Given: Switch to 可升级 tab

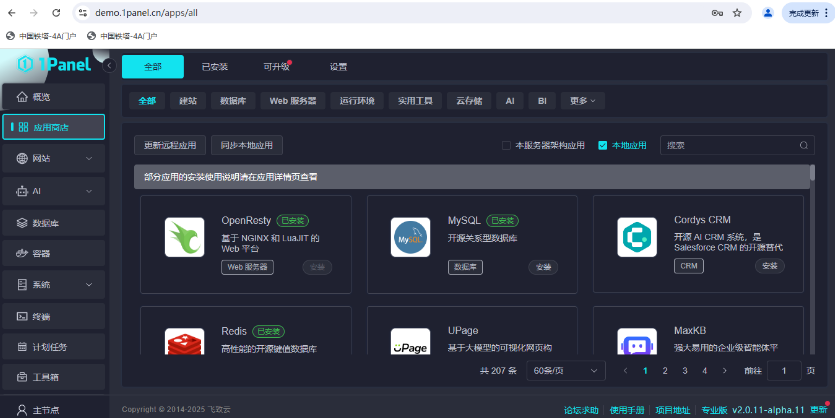Looking at the screenshot, I should [x=276, y=67].
